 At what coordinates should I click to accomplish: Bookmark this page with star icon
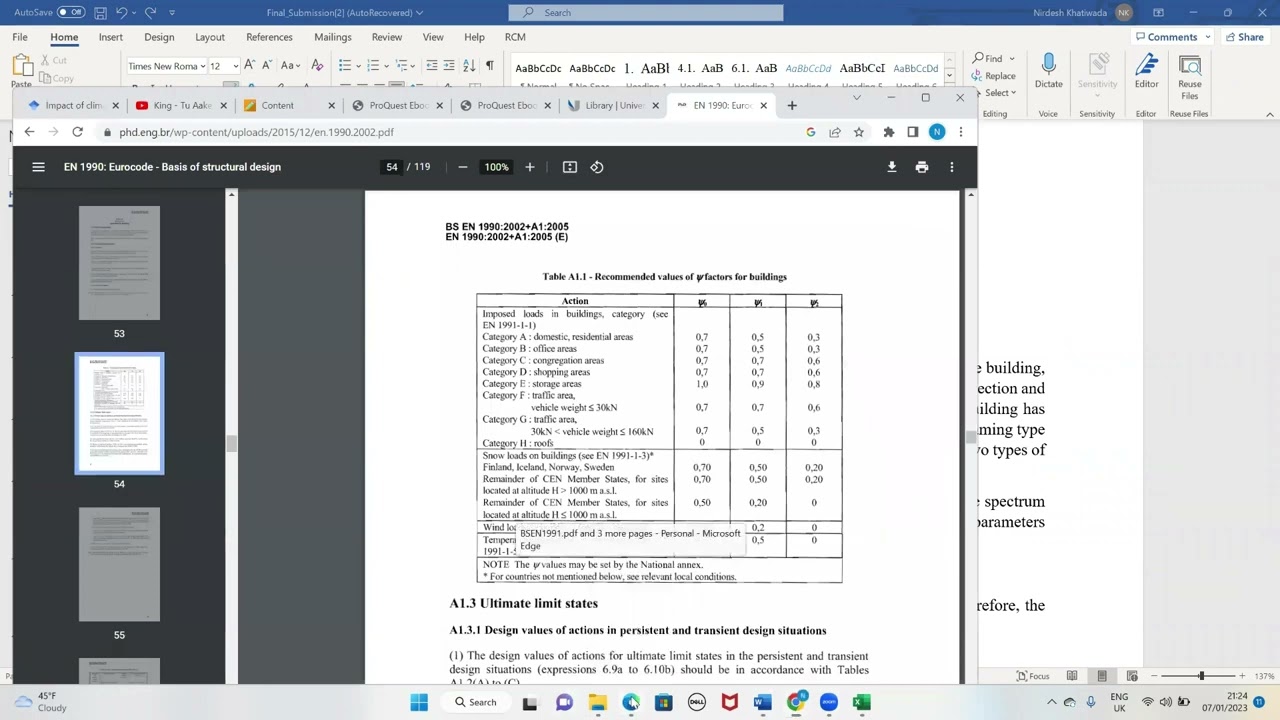click(x=858, y=132)
